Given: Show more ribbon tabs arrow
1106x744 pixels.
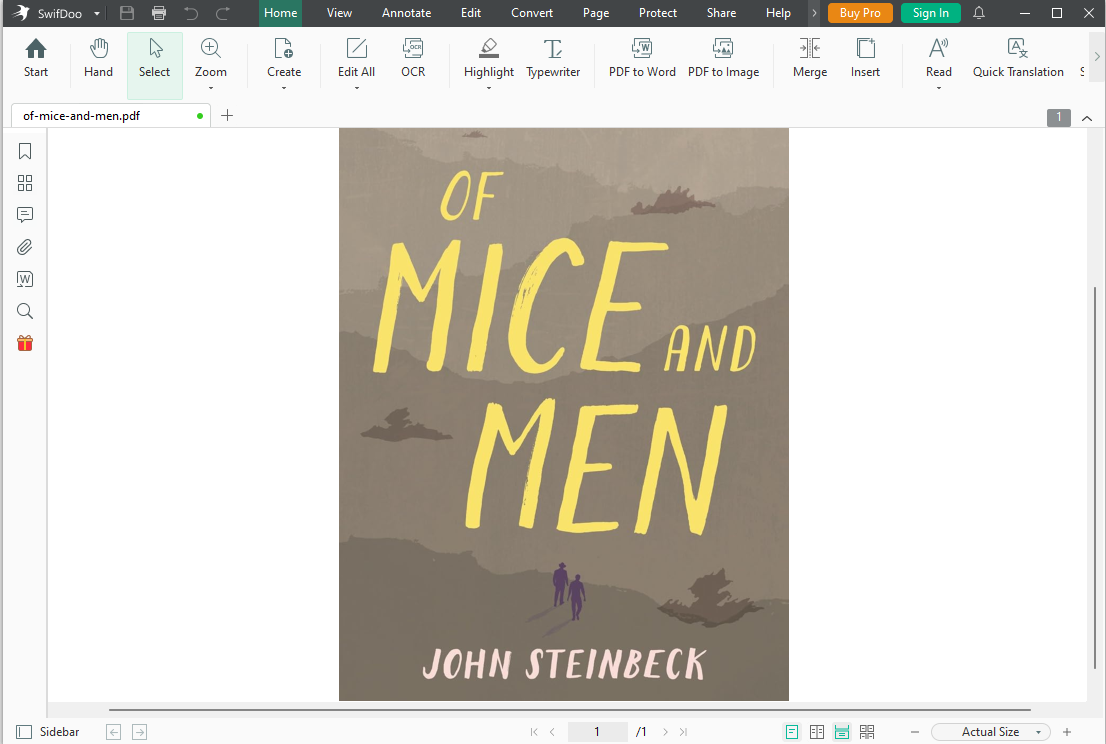Looking at the screenshot, I should point(814,13).
